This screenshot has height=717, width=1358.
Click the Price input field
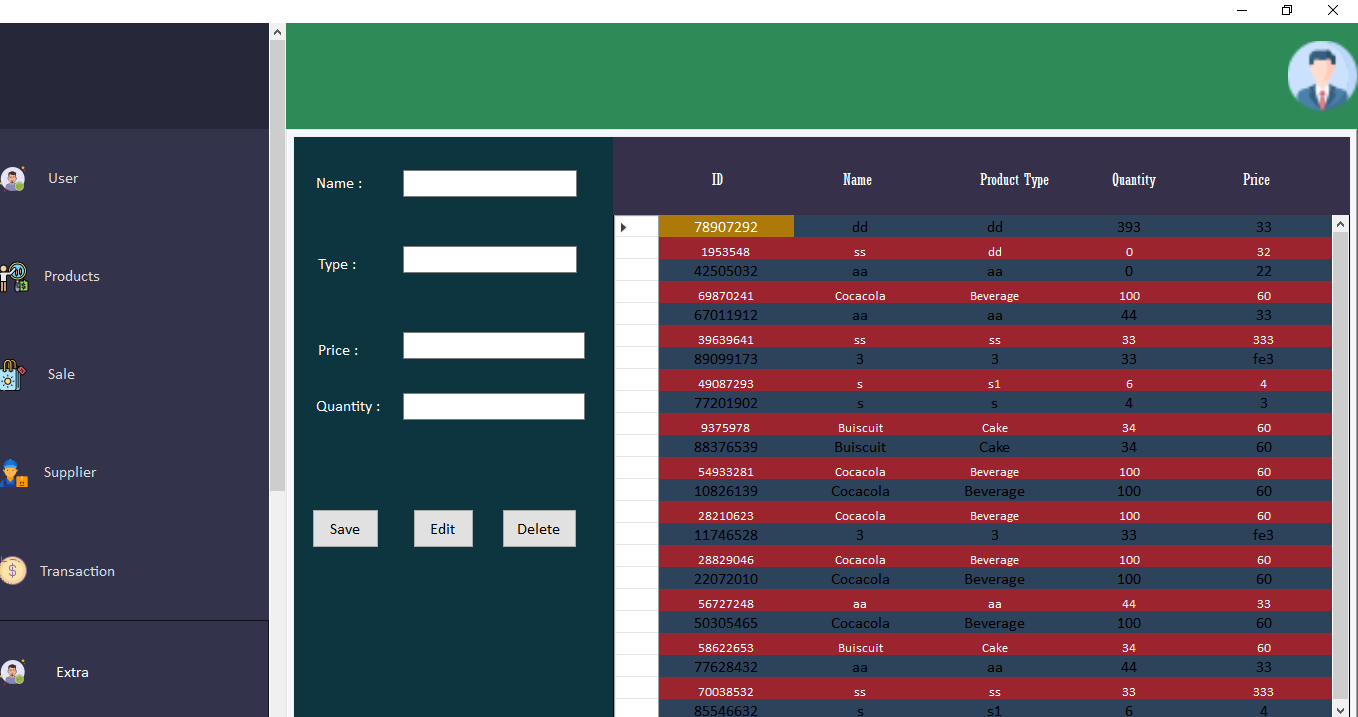[493, 345]
